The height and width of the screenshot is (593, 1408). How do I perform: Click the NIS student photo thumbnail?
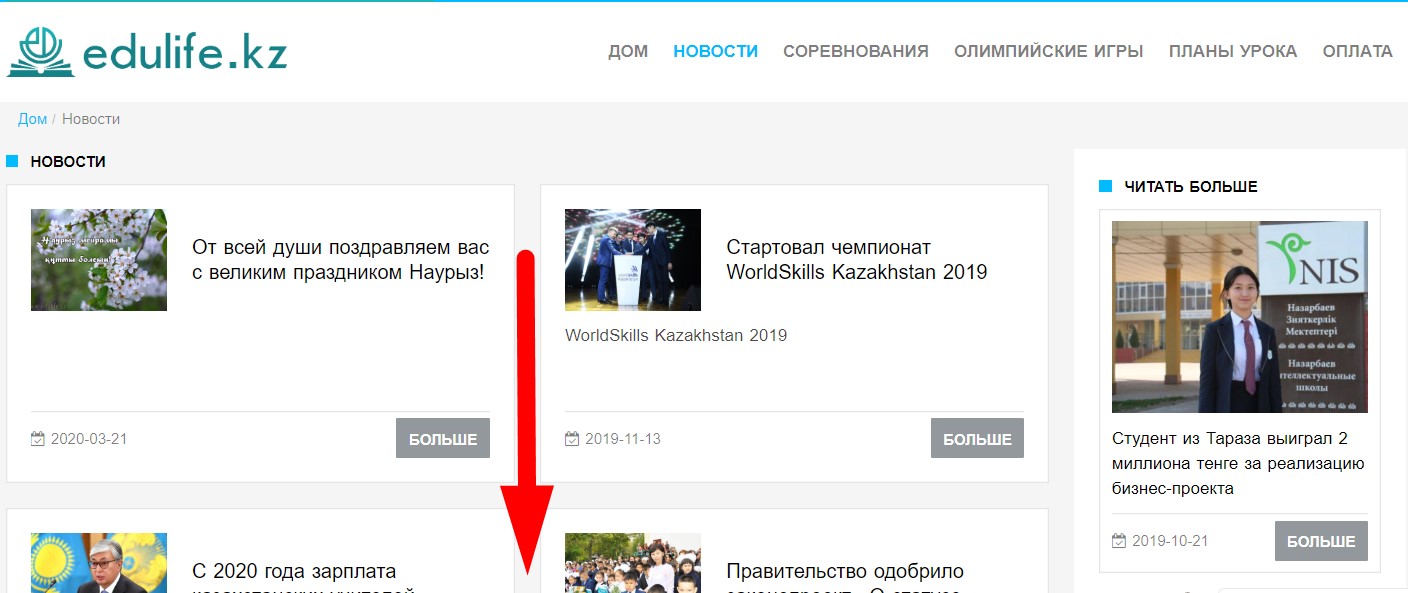click(x=1239, y=317)
